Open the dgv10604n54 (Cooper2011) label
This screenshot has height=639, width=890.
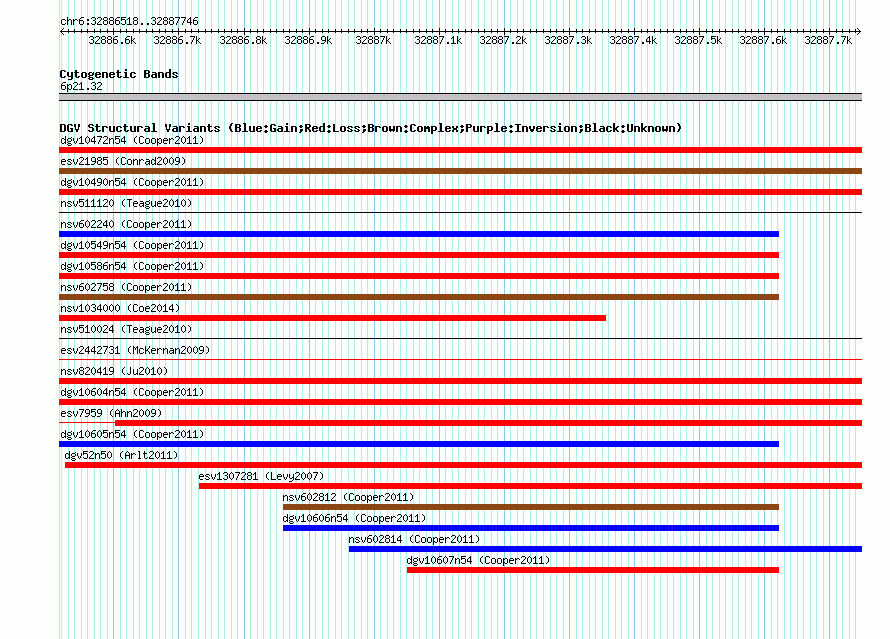(x=132, y=392)
